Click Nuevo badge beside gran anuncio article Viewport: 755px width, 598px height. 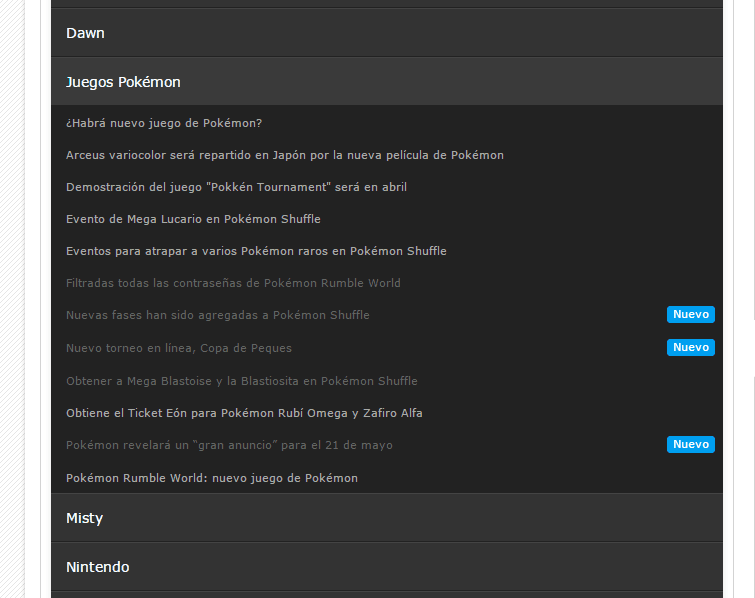(x=690, y=445)
